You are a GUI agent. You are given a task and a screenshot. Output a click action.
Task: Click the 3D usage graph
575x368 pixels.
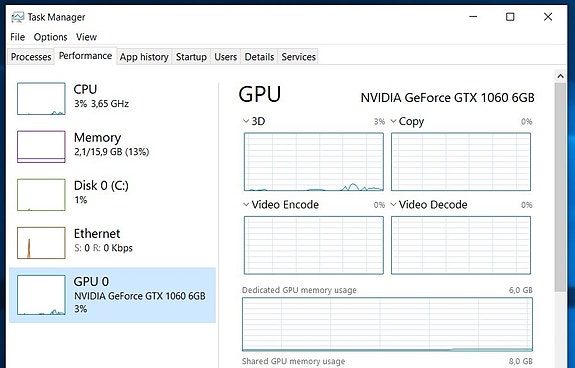click(314, 162)
